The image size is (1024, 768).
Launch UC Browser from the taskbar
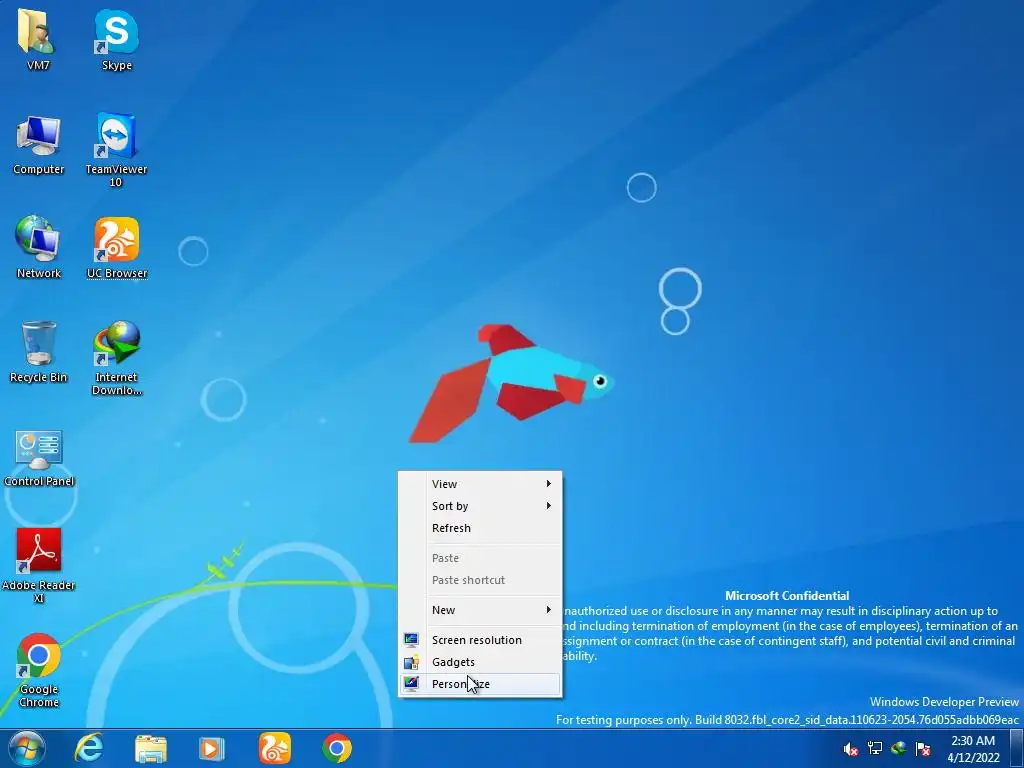click(x=274, y=748)
